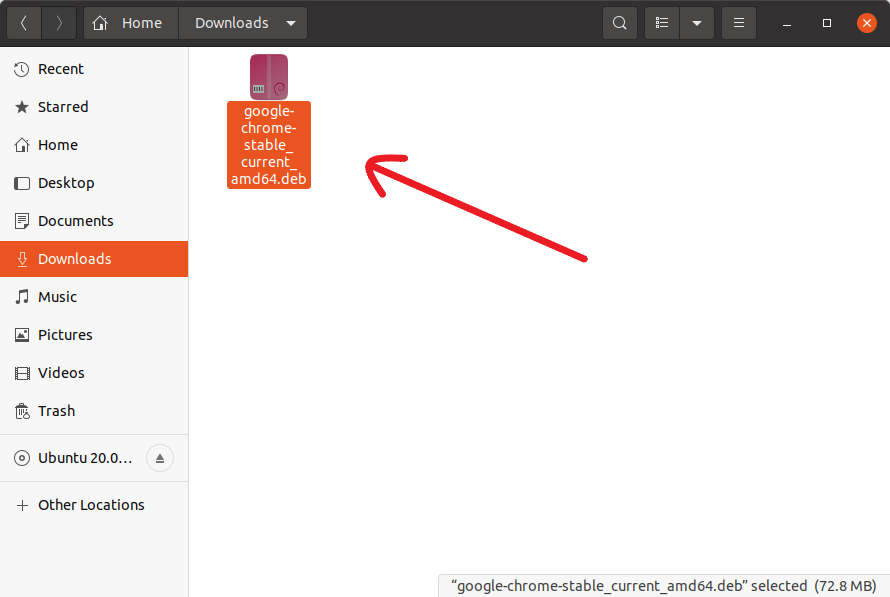Open Music folder in the sidebar

pyautogui.click(x=94, y=297)
